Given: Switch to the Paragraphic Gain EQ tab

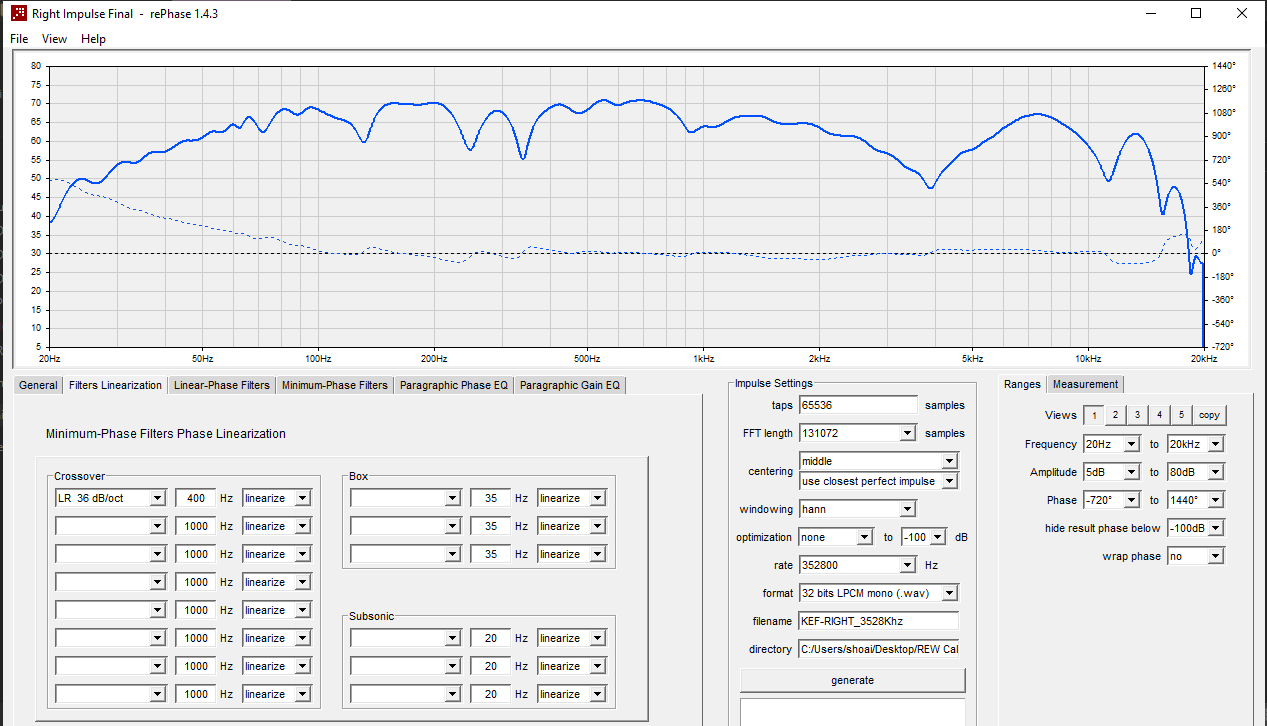Looking at the screenshot, I should tap(569, 385).
